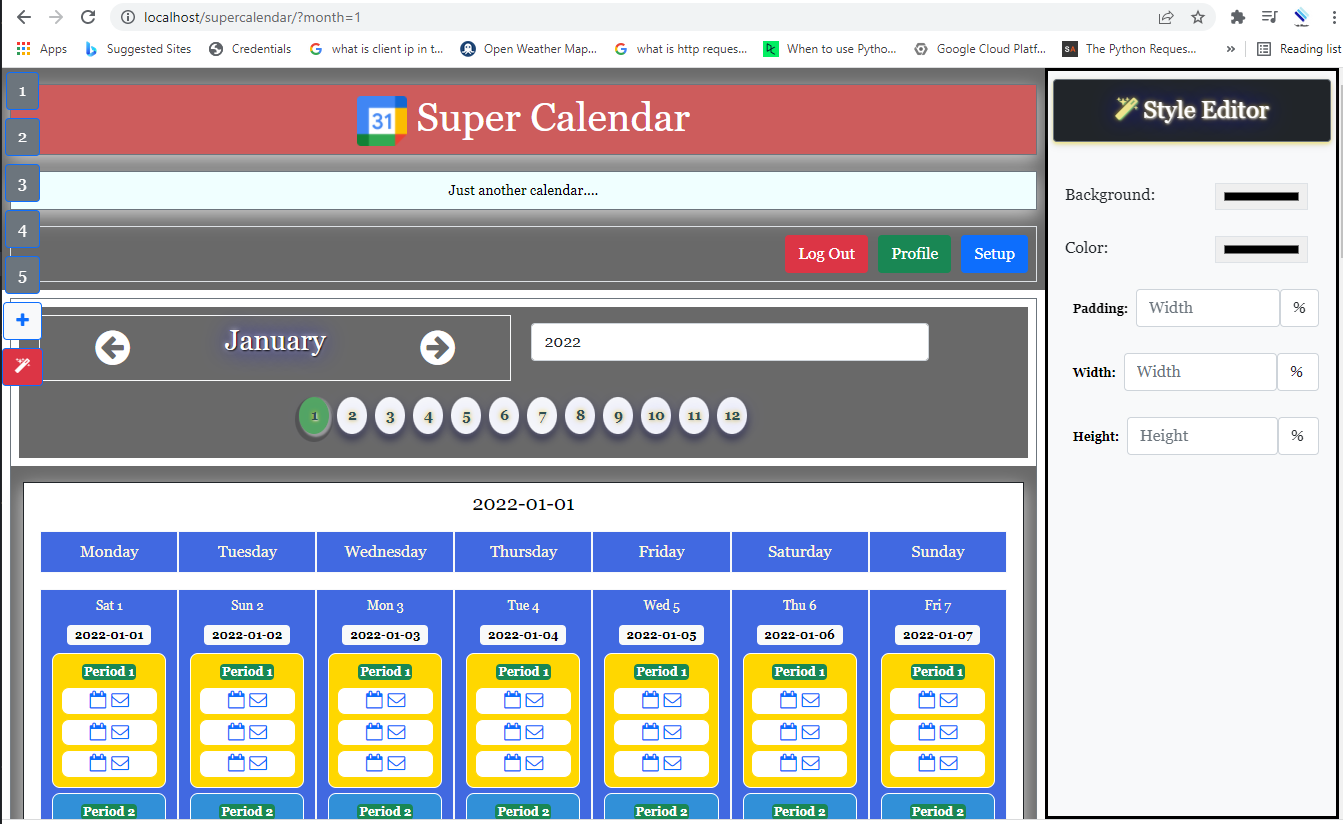This screenshot has height=824, width=1343.
Task: View site information icon beside URL
Action: [128, 17]
